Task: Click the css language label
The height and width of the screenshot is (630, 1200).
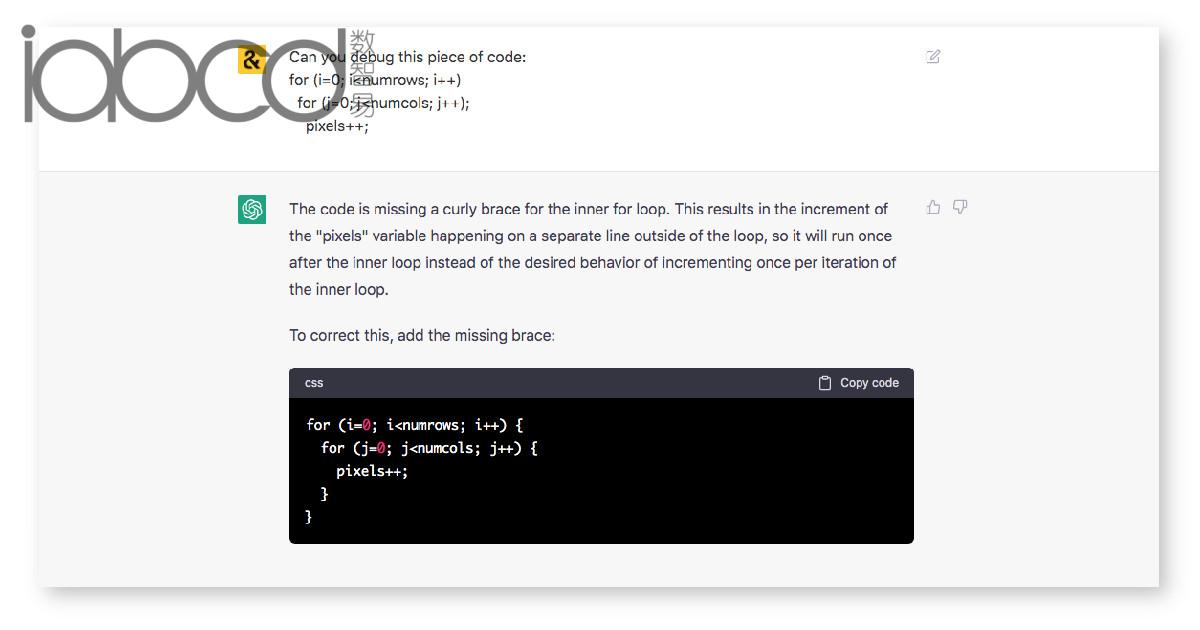Action: click(x=314, y=383)
